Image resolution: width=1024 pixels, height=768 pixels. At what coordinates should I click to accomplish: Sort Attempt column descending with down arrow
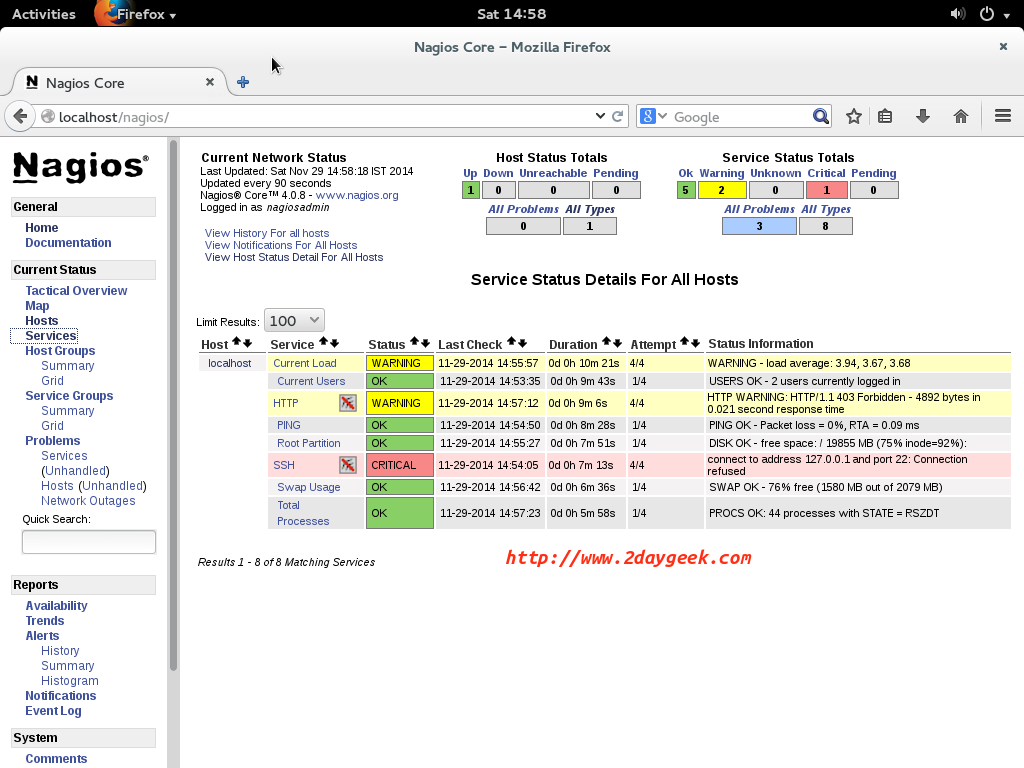tap(696, 343)
